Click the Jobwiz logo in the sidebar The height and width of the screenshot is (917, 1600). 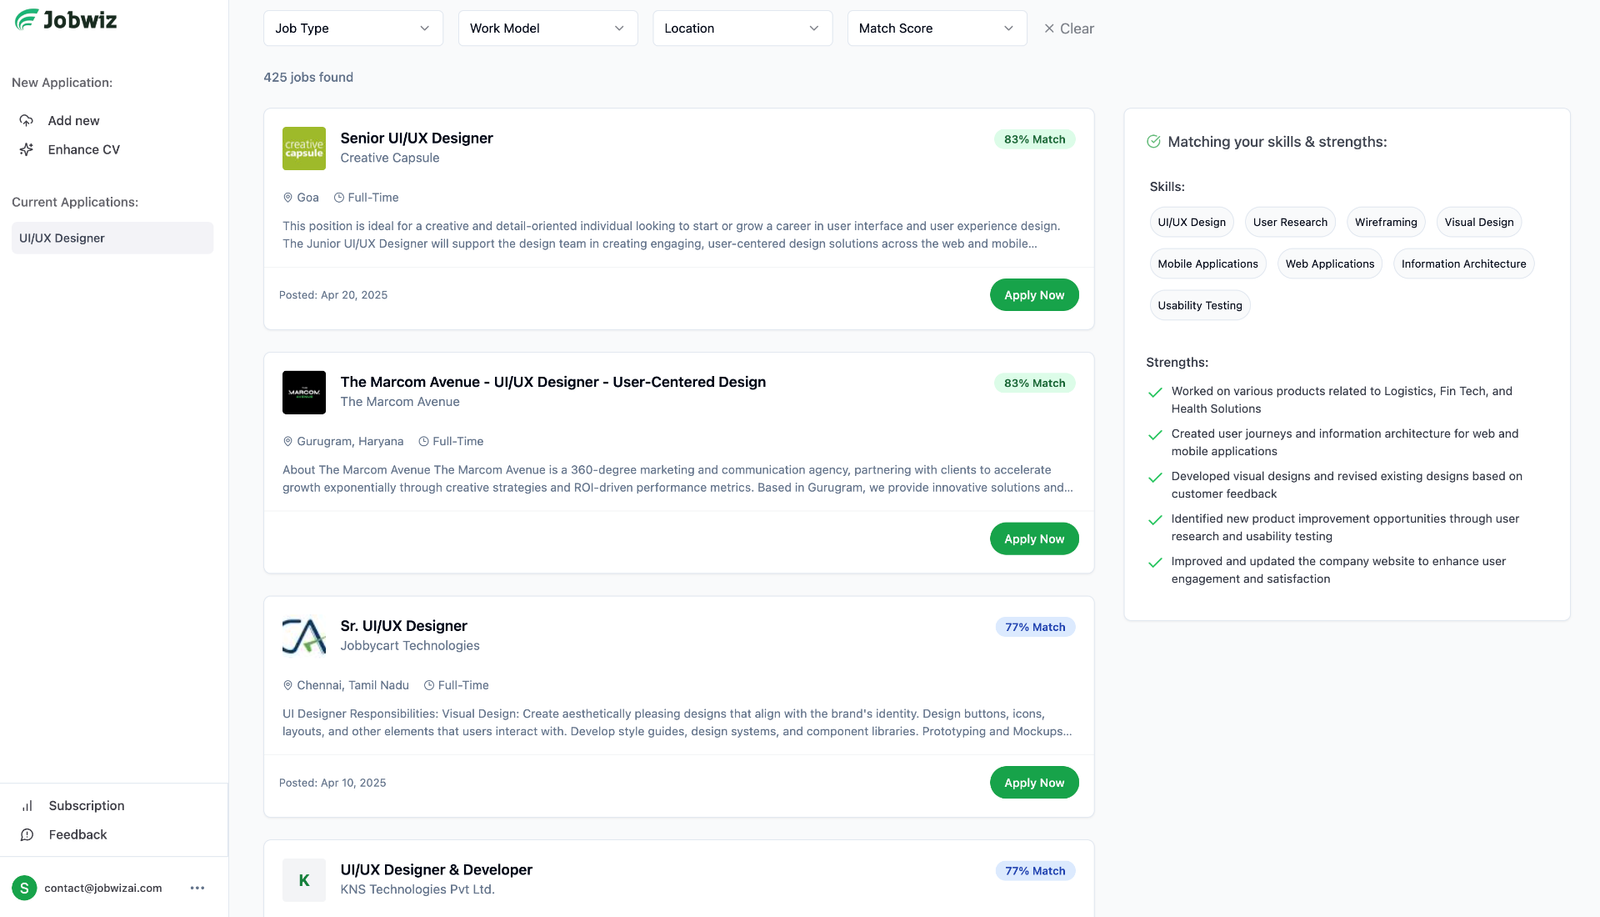coord(66,20)
